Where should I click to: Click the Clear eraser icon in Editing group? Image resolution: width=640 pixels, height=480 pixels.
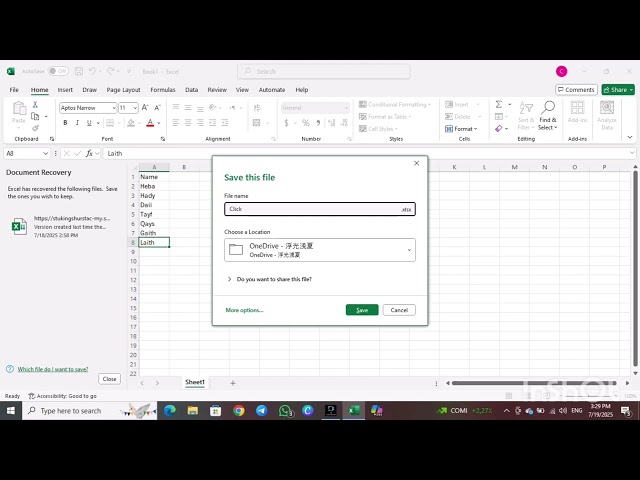click(499, 129)
